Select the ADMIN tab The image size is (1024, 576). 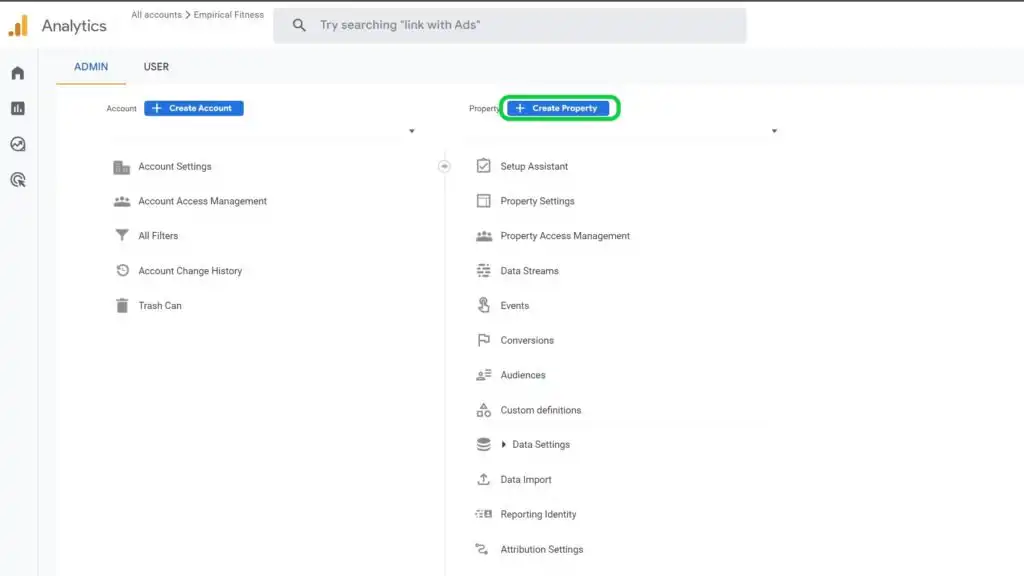91,67
